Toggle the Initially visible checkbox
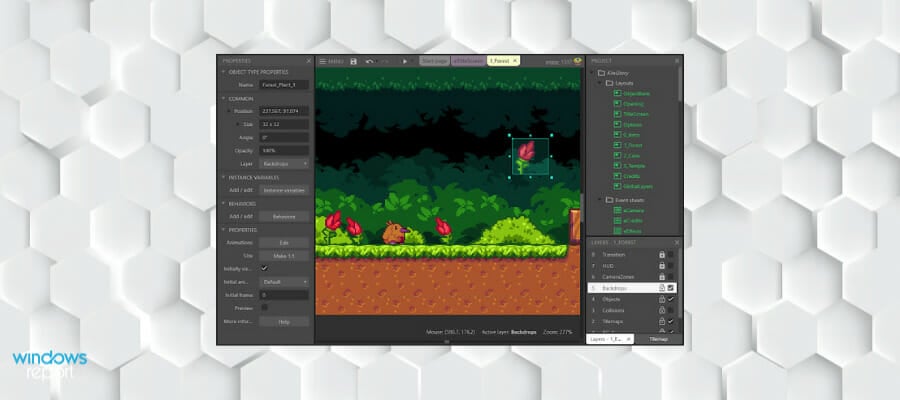The height and width of the screenshot is (400, 900). 264,268
